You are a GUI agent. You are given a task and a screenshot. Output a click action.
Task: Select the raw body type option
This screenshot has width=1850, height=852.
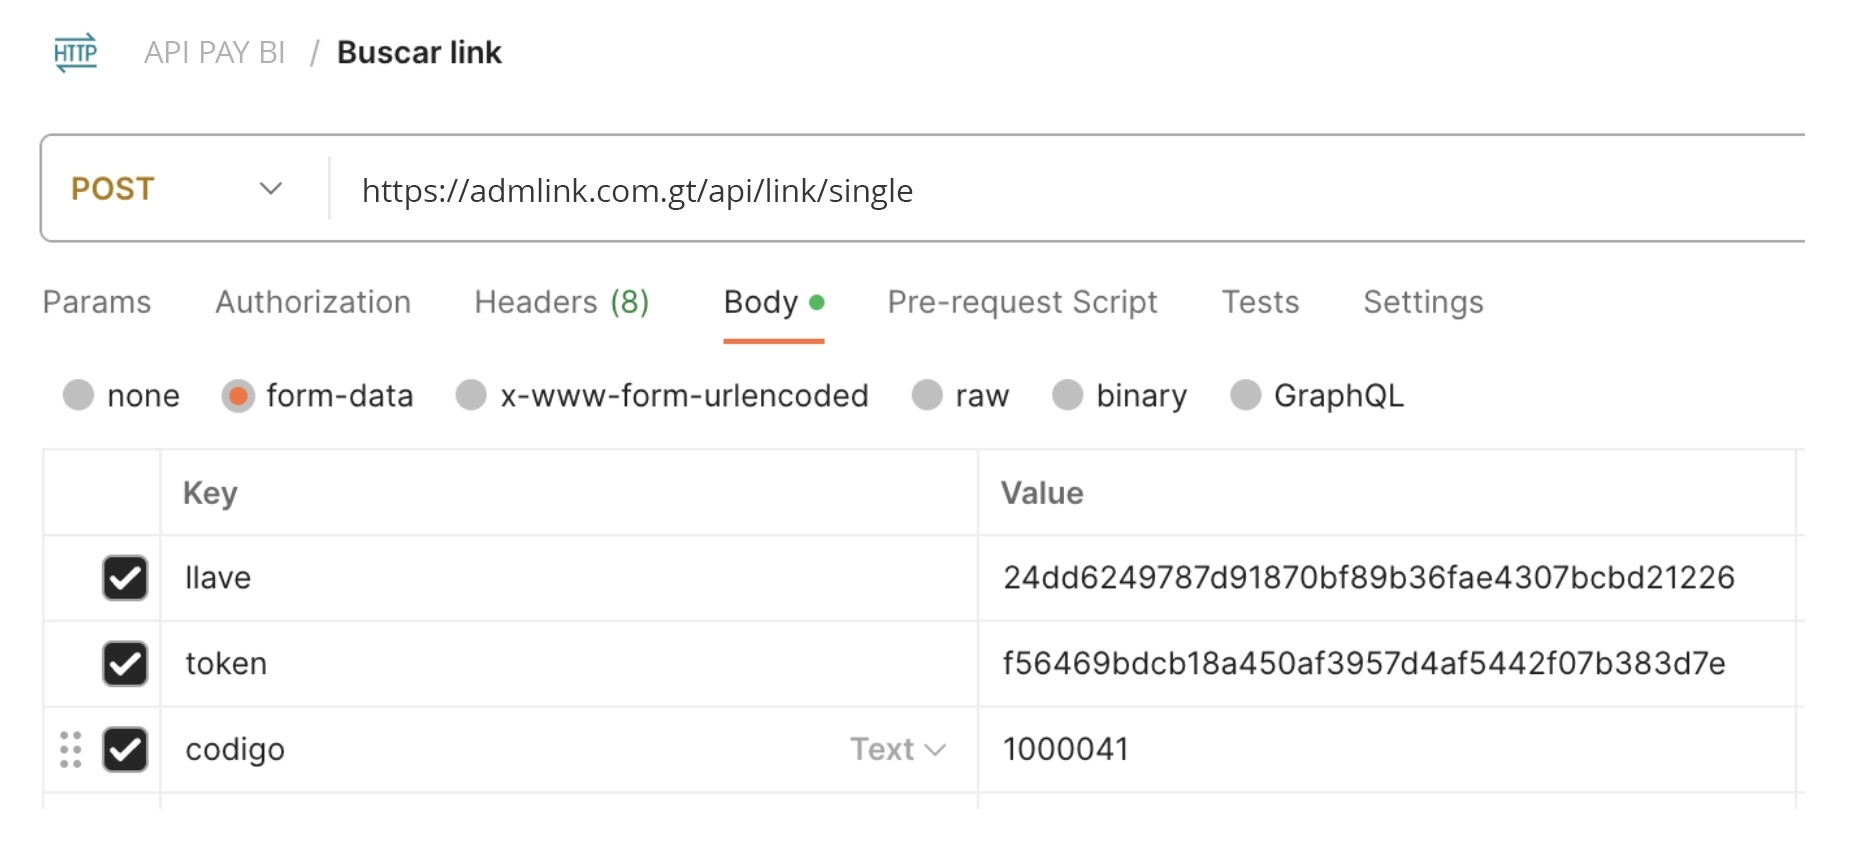coord(927,395)
